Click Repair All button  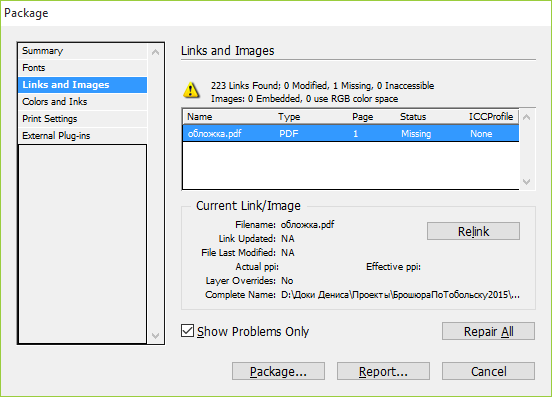coord(488,331)
